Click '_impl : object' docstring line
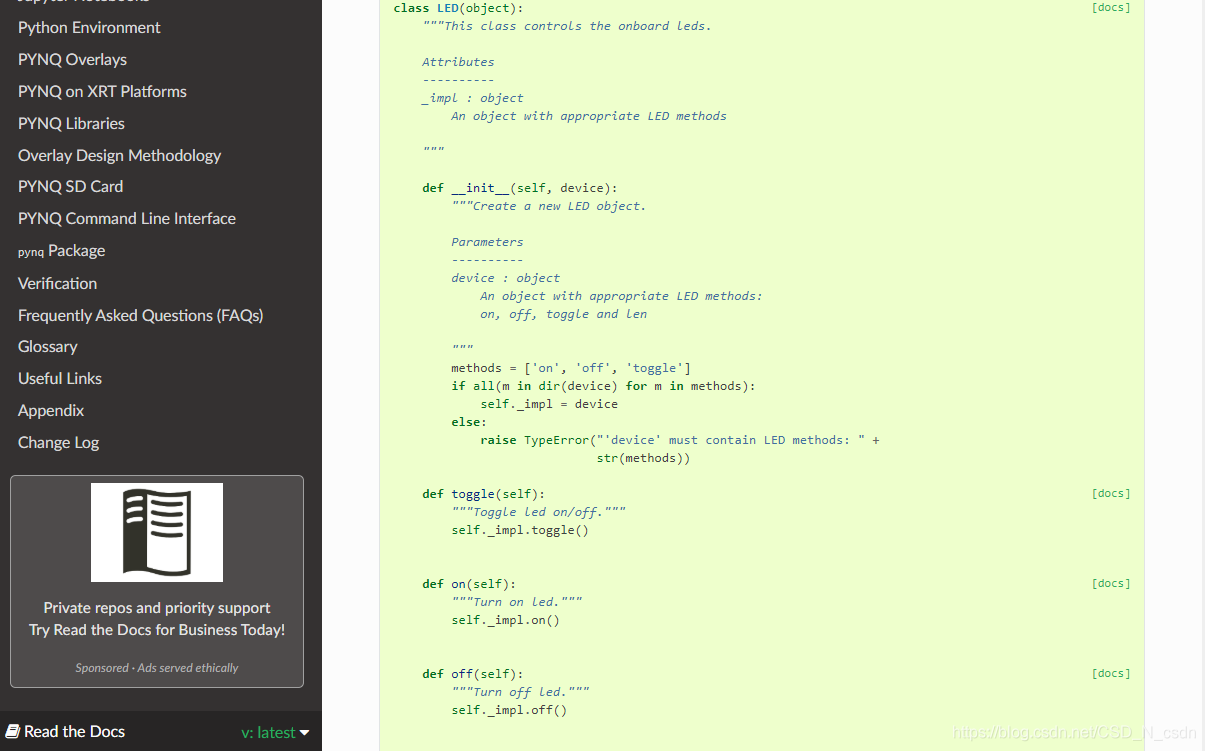This screenshot has height=751, width=1205. click(x=473, y=98)
